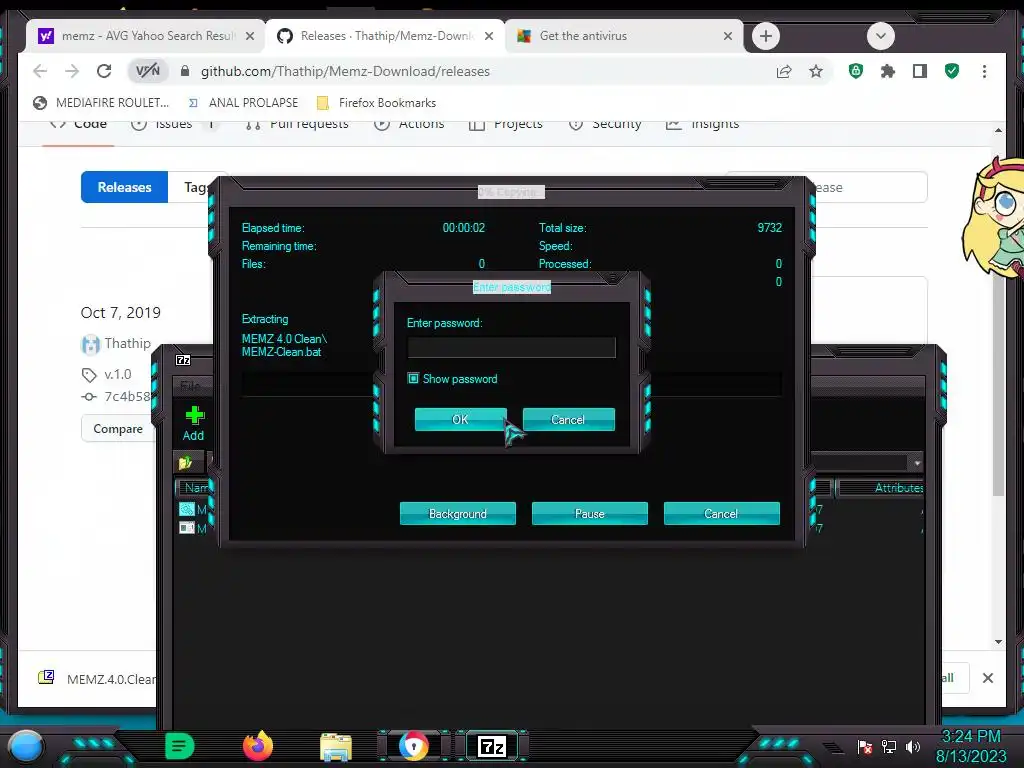Pause the 7-Zip extraction
This screenshot has width=1024, height=768.
click(x=589, y=513)
